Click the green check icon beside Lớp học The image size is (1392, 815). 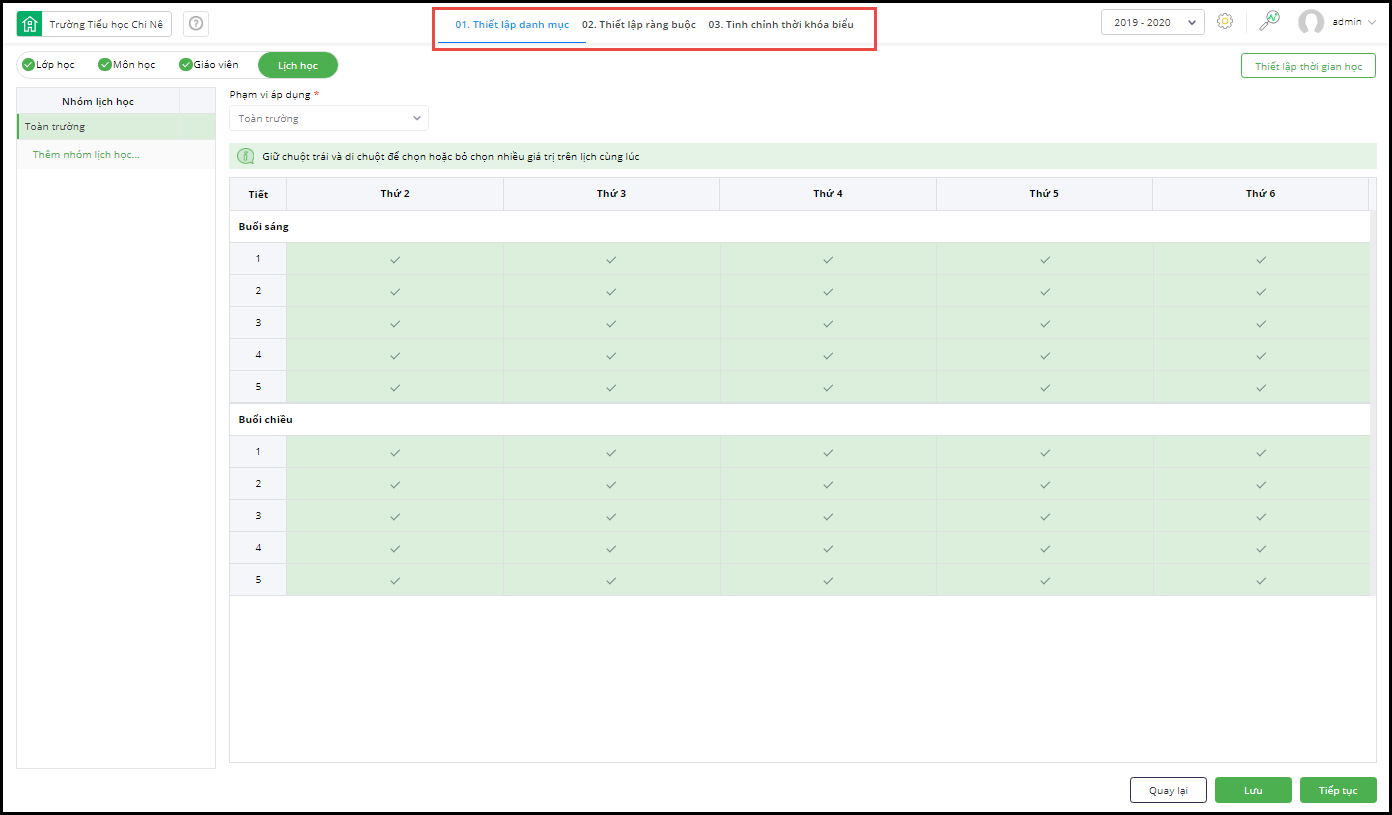coord(28,65)
